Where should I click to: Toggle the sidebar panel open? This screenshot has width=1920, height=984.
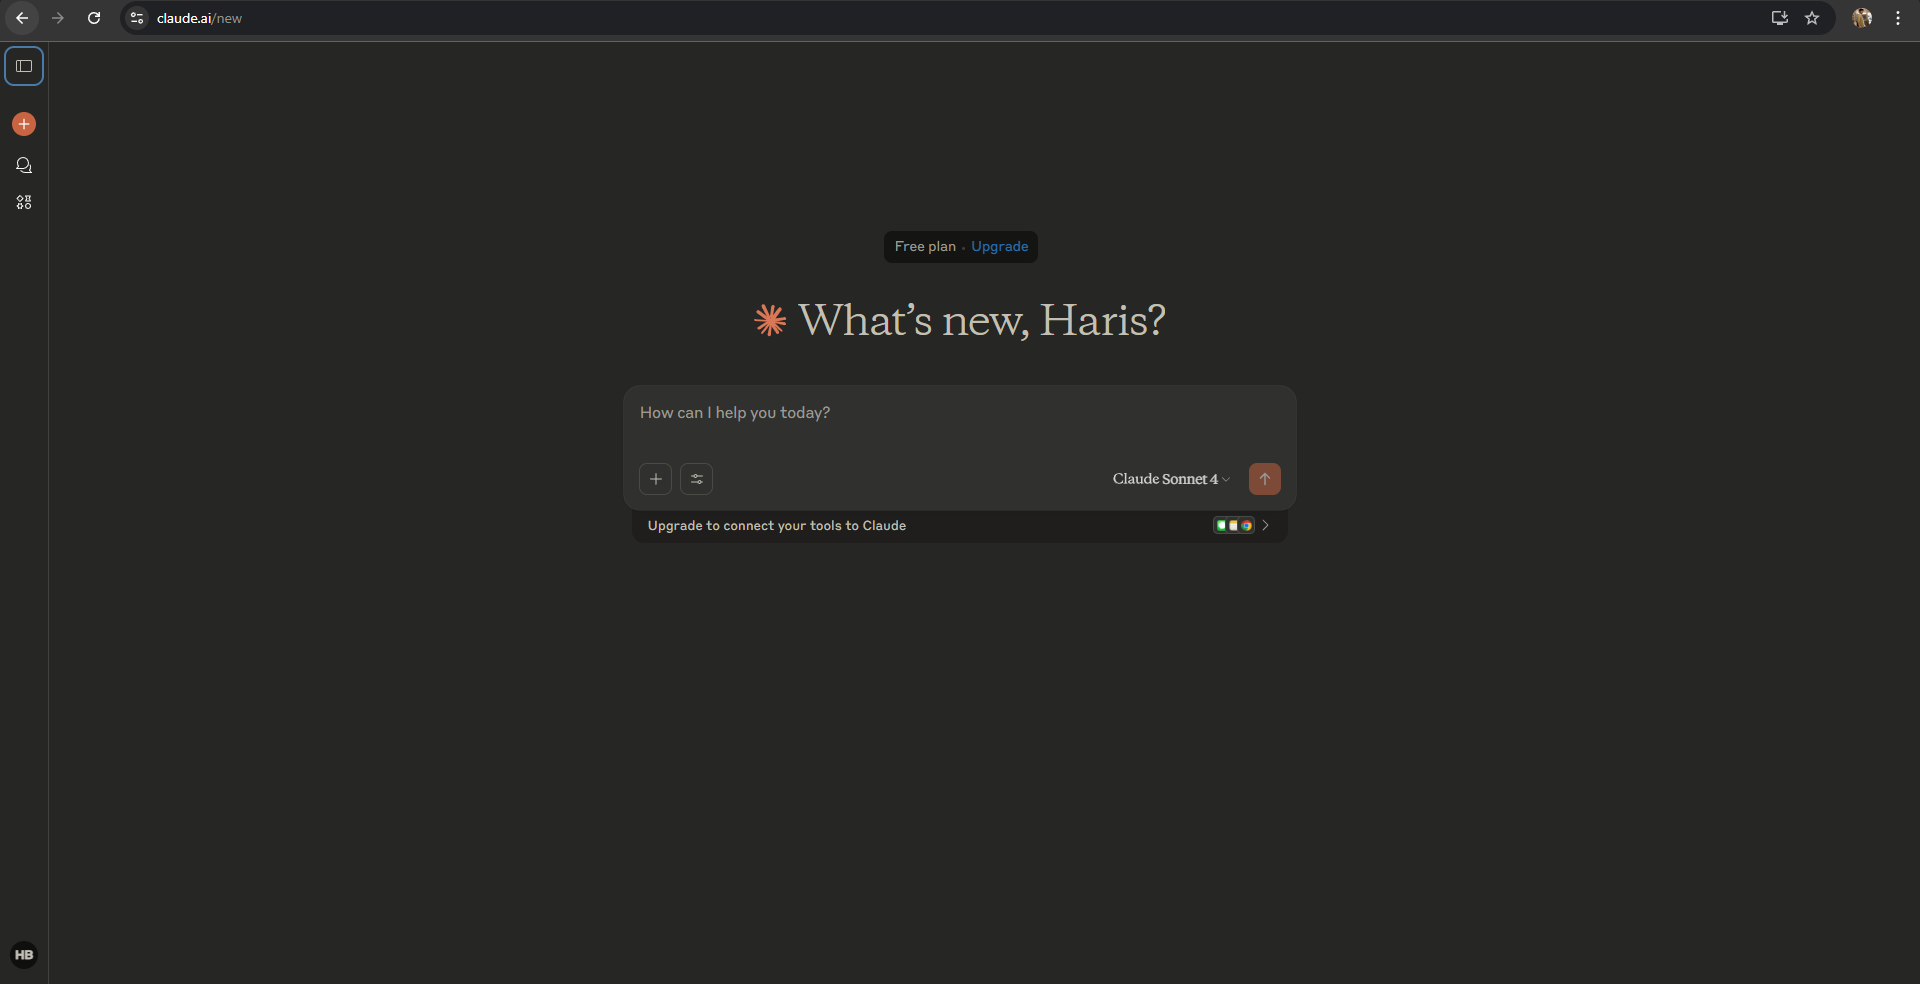click(x=24, y=66)
